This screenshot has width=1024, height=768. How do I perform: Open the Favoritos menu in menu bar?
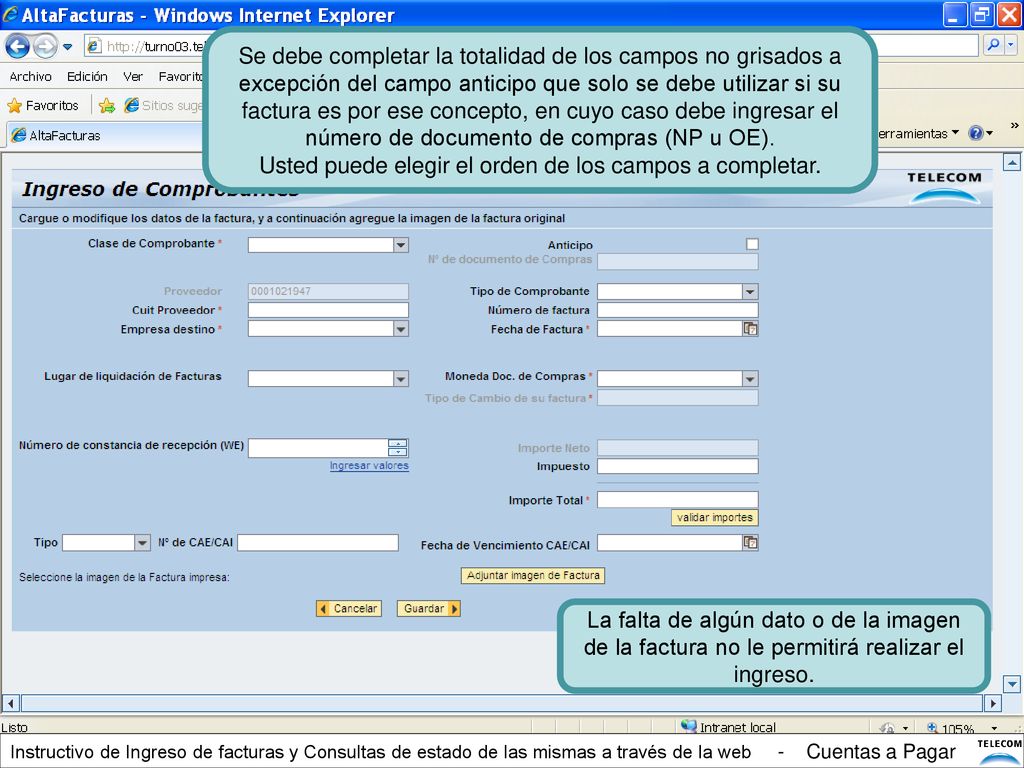(x=181, y=76)
